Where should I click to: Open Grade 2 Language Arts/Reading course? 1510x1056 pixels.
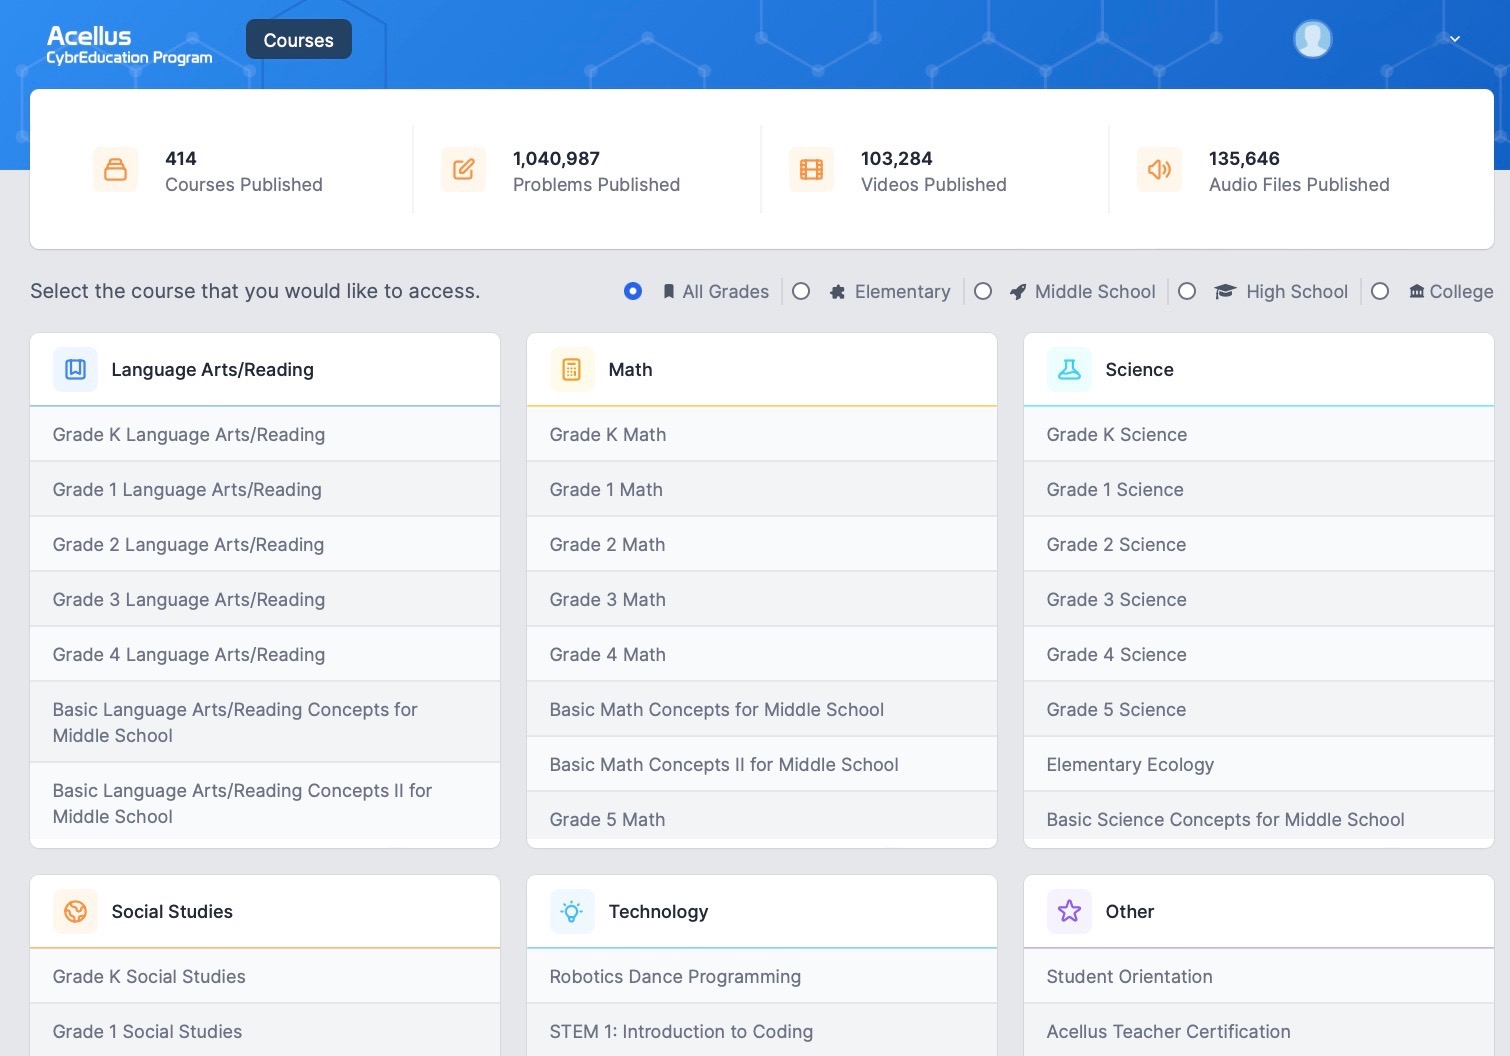(x=265, y=544)
